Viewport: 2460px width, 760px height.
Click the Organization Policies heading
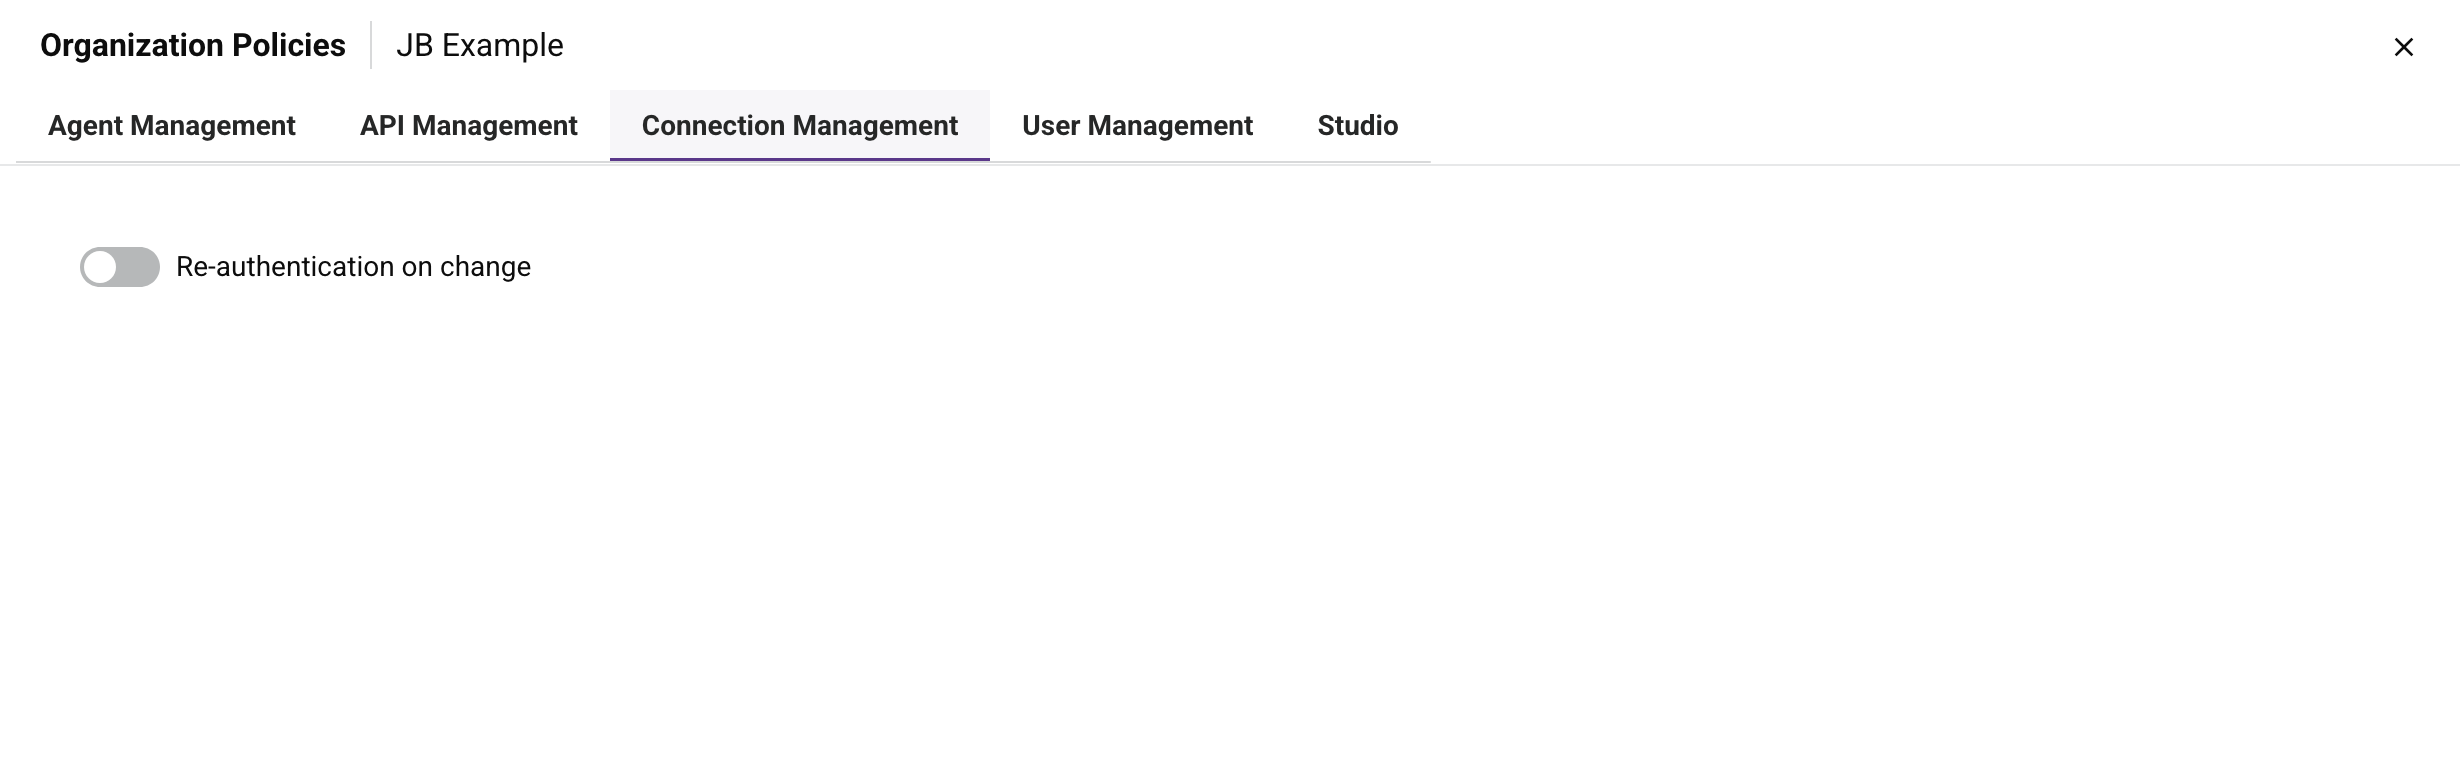coord(192,46)
